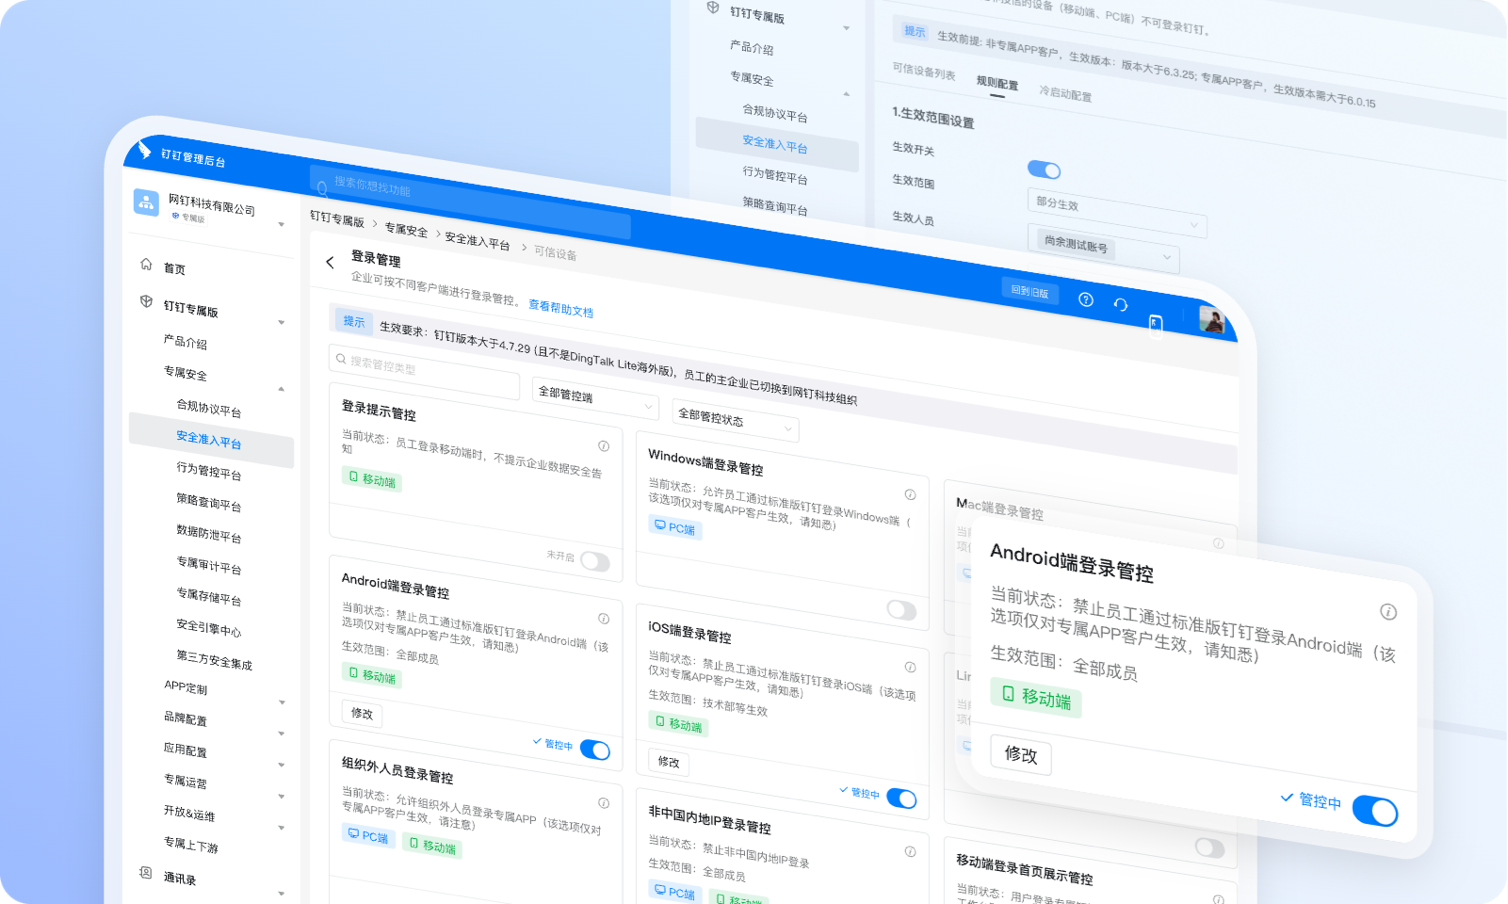
Task: Click the help question mark icon in the blue header
Action: 1086,299
